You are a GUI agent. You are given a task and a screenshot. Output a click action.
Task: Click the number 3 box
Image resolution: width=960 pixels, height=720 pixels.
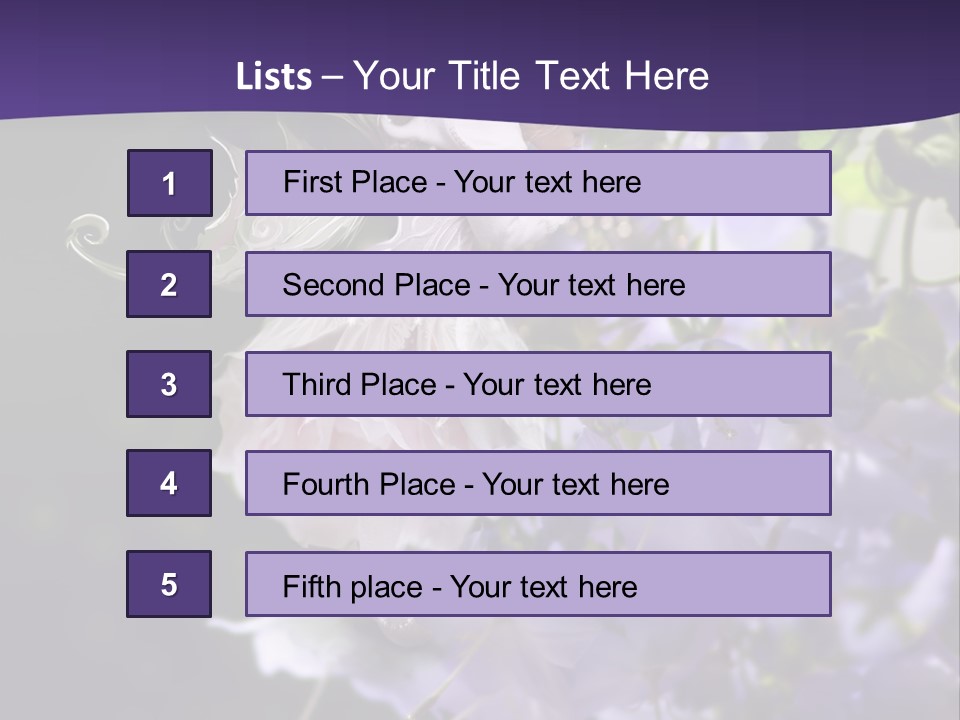pos(169,384)
